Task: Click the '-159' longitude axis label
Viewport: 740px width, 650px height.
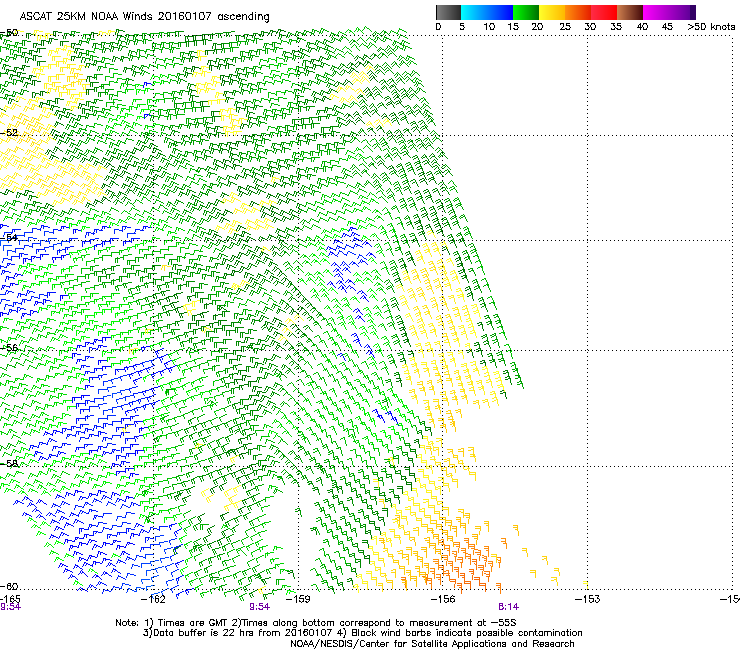Action: (x=298, y=599)
